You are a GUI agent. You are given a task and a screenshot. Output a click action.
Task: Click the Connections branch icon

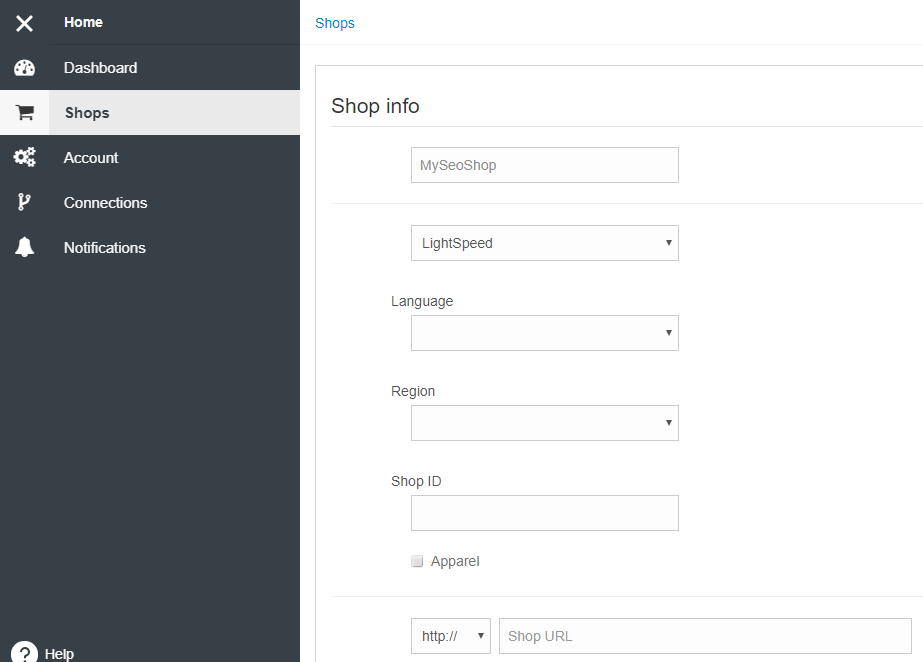24,202
